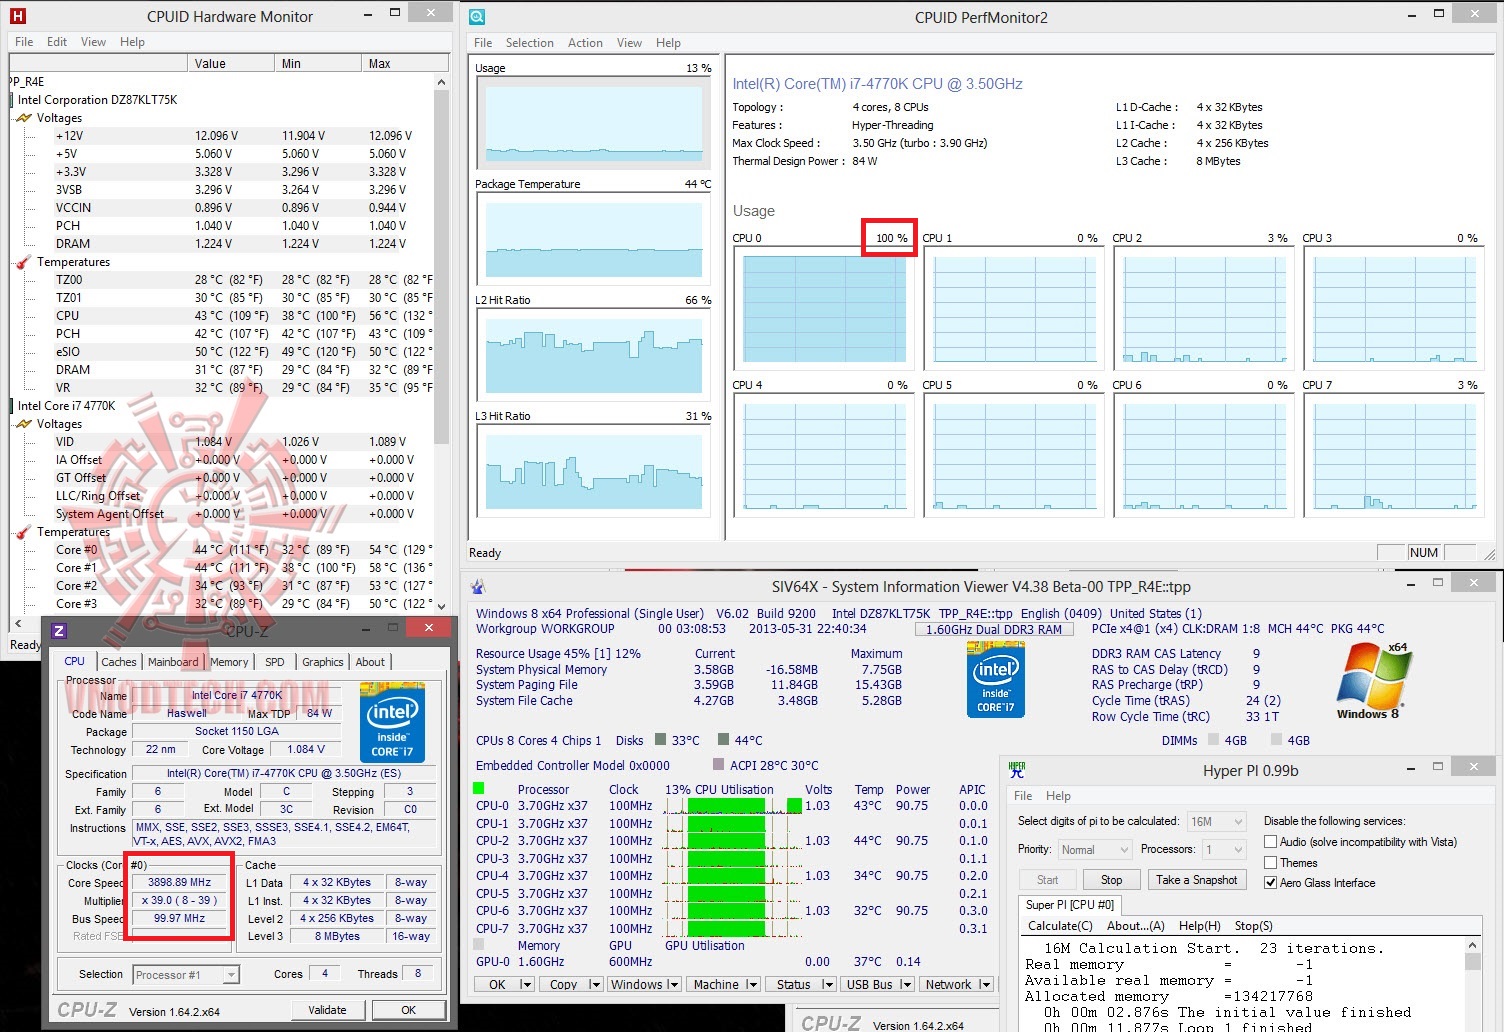
Task: Click the lightning icon beside Core i7 4770K Voltages
Action: tap(24, 424)
